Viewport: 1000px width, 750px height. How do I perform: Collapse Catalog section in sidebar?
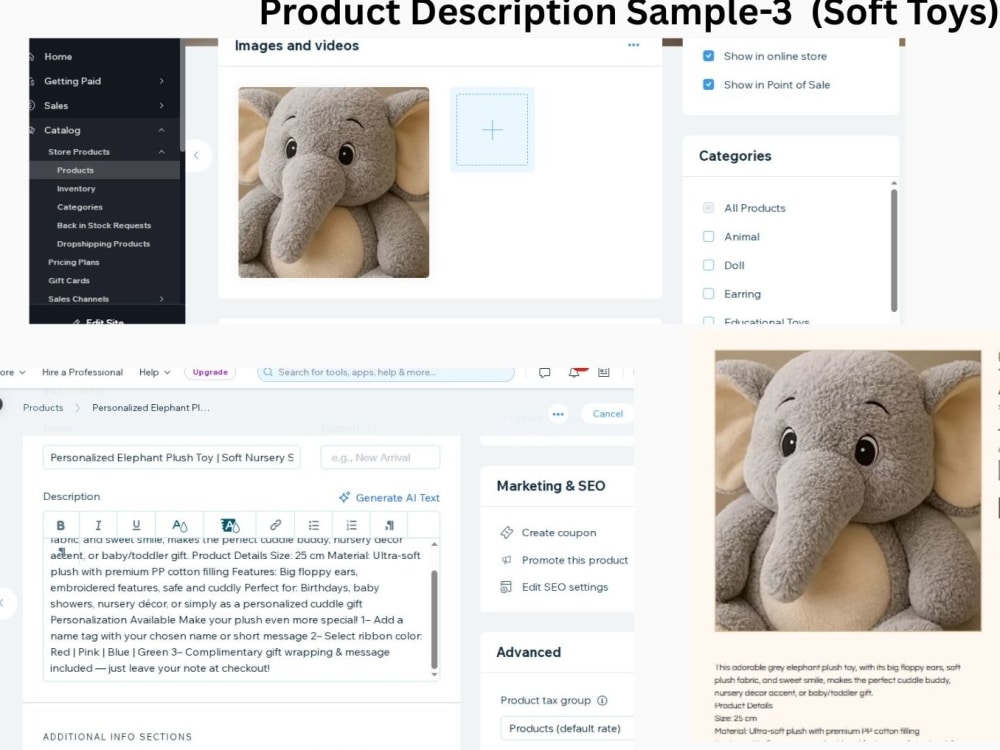[161, 130]
